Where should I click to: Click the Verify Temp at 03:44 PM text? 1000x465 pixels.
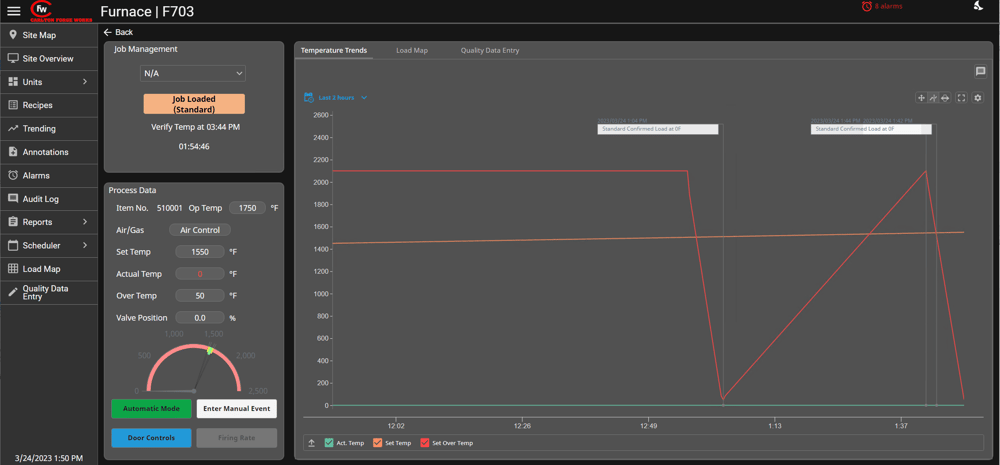tap(195, 127)
